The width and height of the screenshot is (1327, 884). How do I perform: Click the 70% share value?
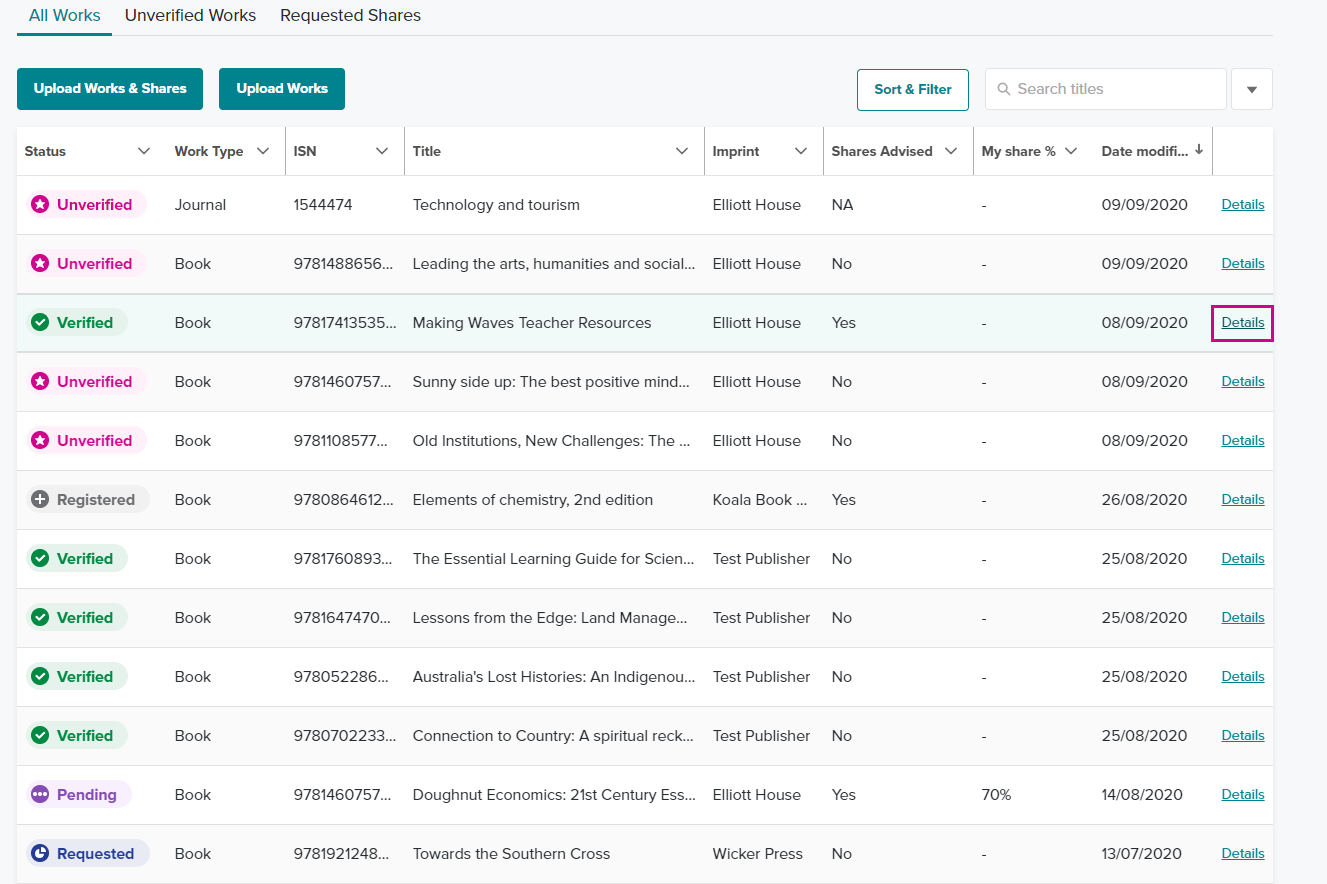996,794
